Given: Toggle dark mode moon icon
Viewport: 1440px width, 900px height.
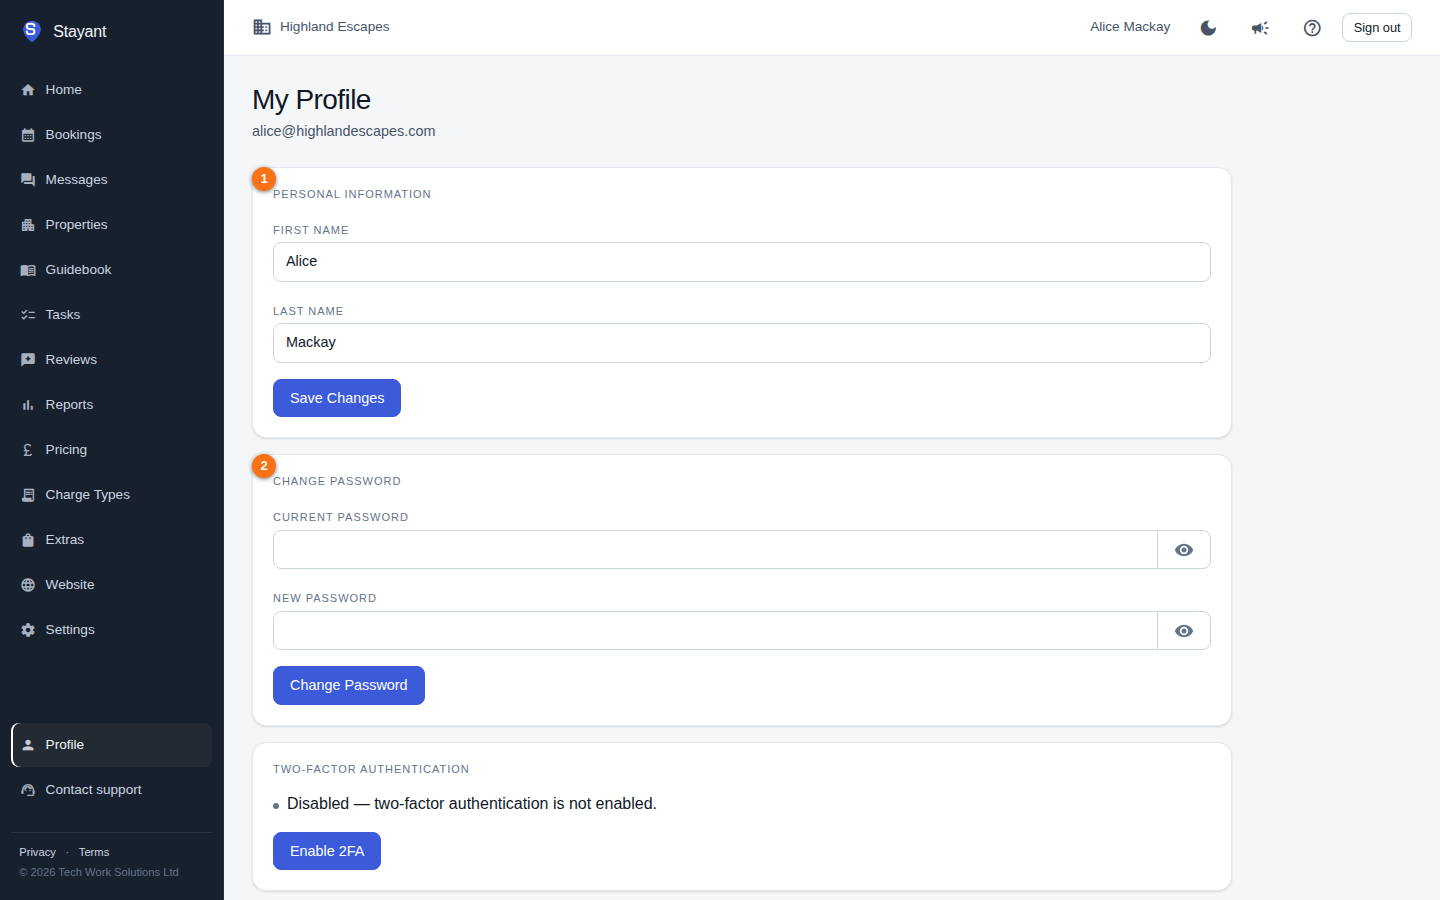Looking at the screenshot, I should pos(1208,28).
